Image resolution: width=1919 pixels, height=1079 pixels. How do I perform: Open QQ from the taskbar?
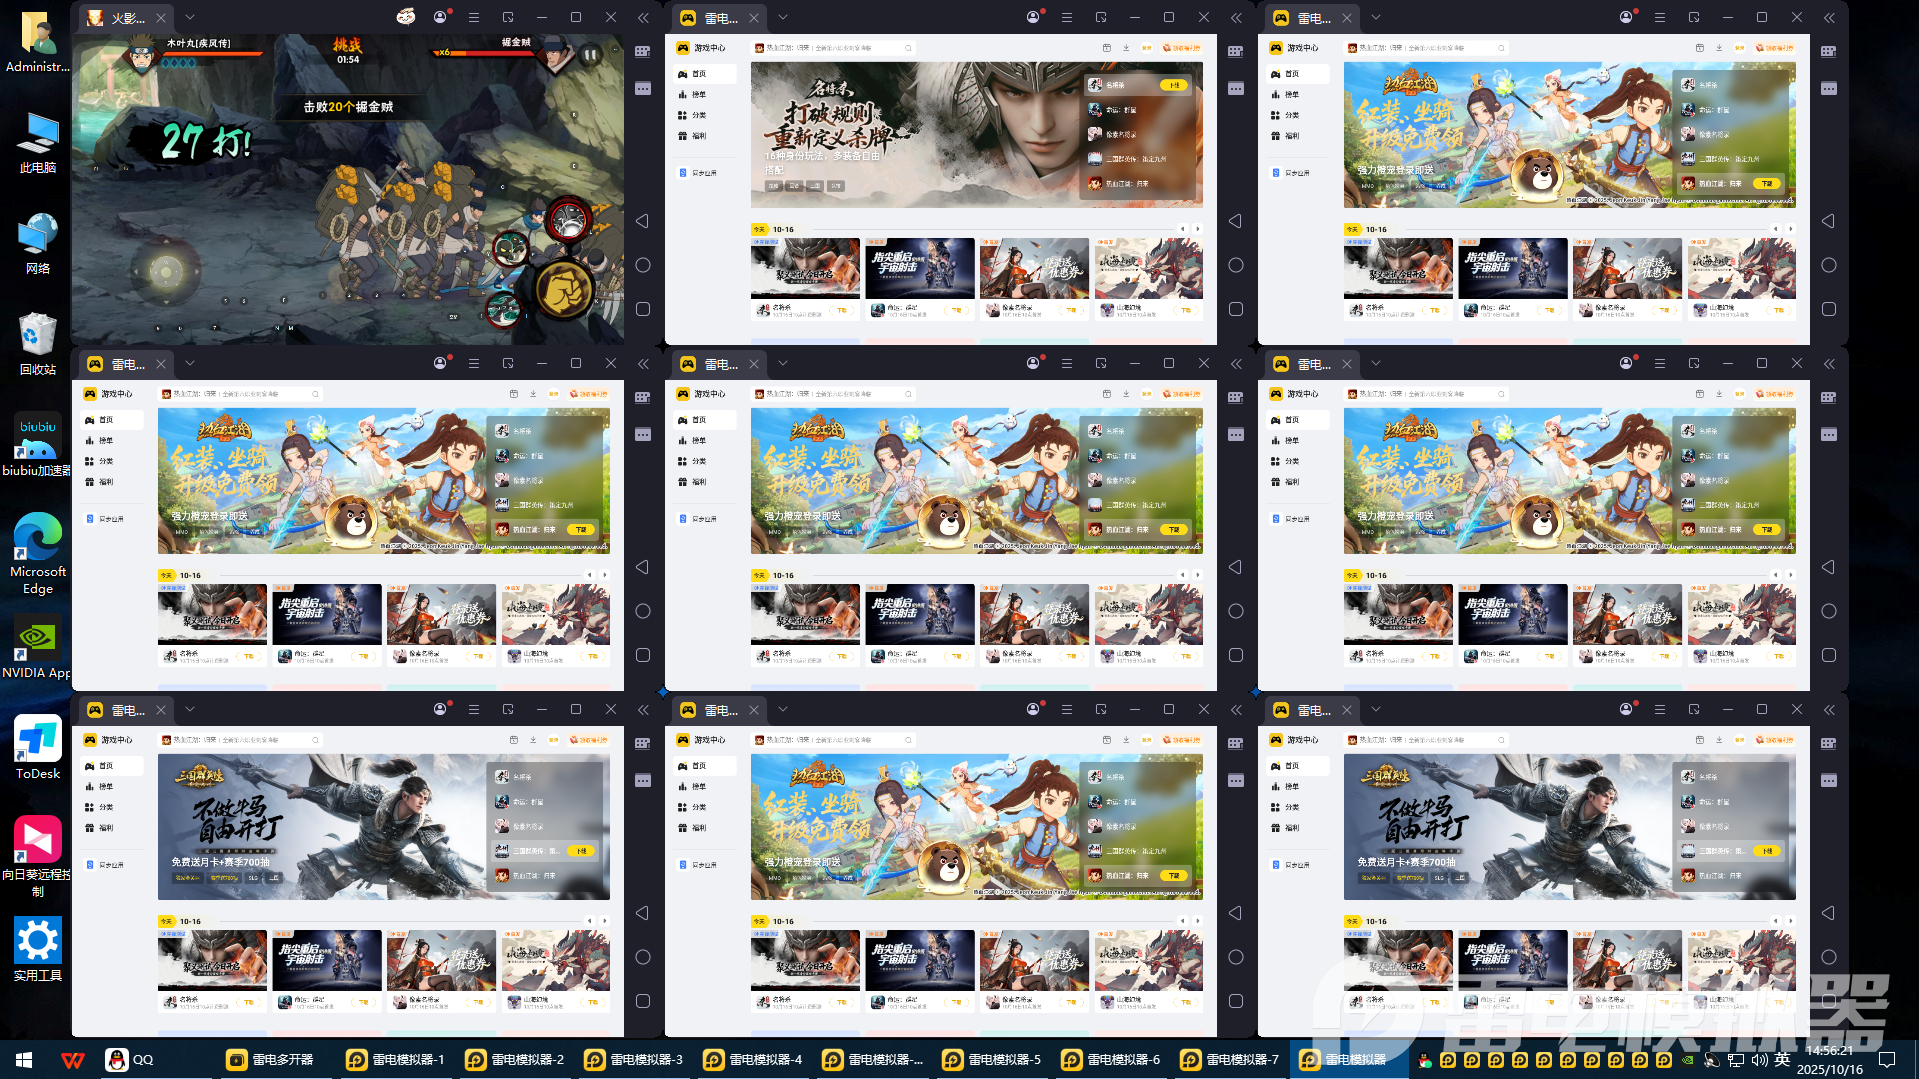point(131,1060)
